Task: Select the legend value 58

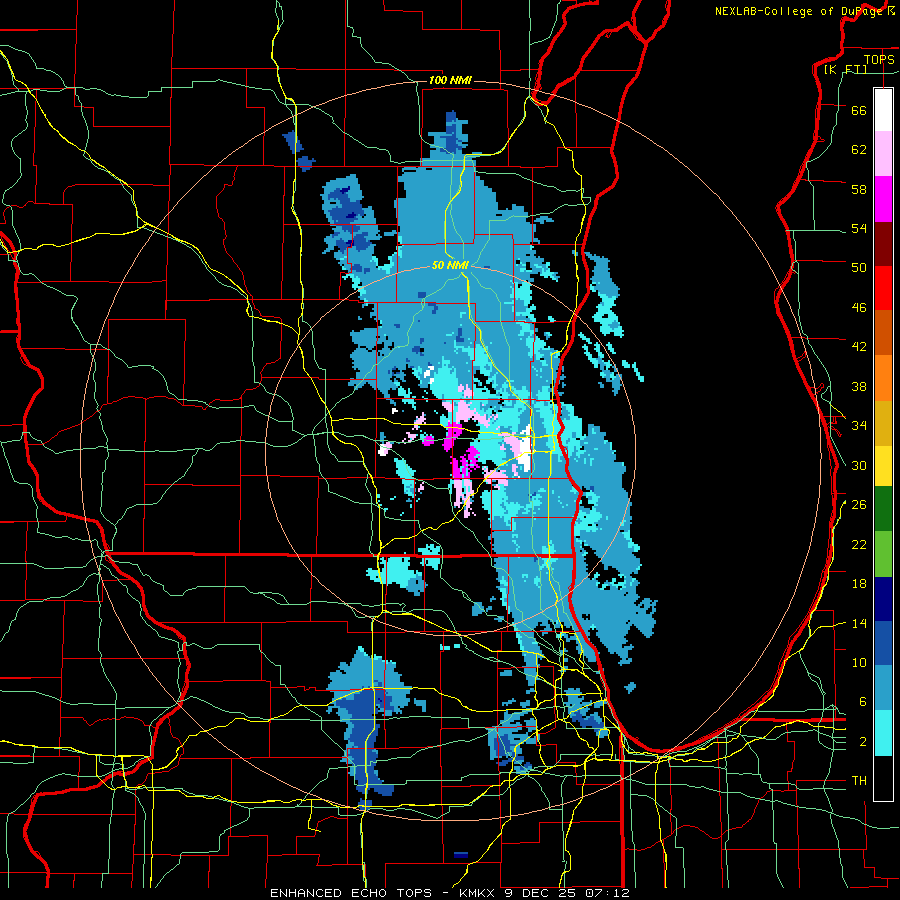Action: click(x=859, y=189)
